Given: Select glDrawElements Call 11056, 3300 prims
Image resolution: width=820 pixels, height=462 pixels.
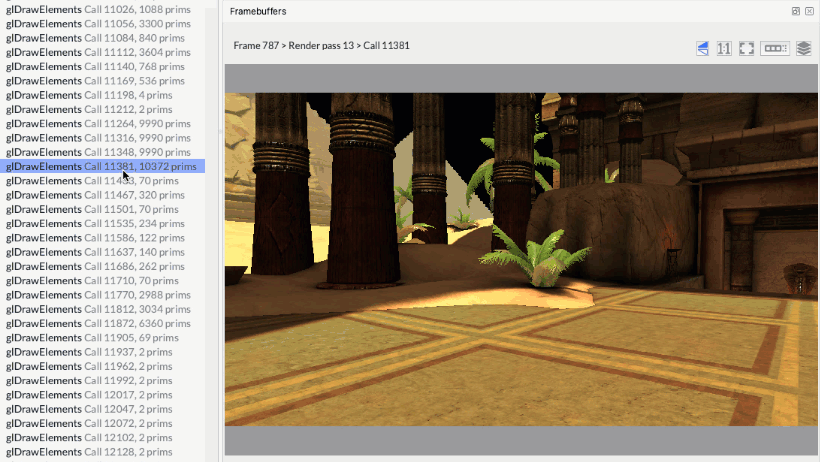Looking at the screenshot, I should (98, 24).
